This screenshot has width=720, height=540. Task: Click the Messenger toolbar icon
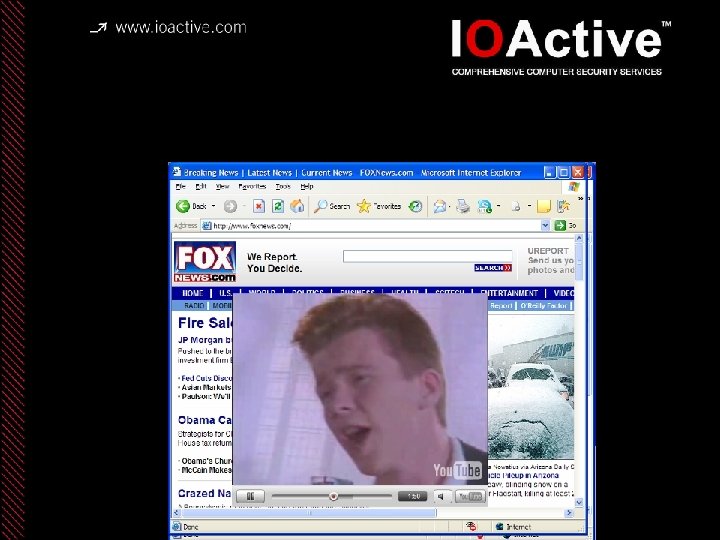[x=484, y=207]
